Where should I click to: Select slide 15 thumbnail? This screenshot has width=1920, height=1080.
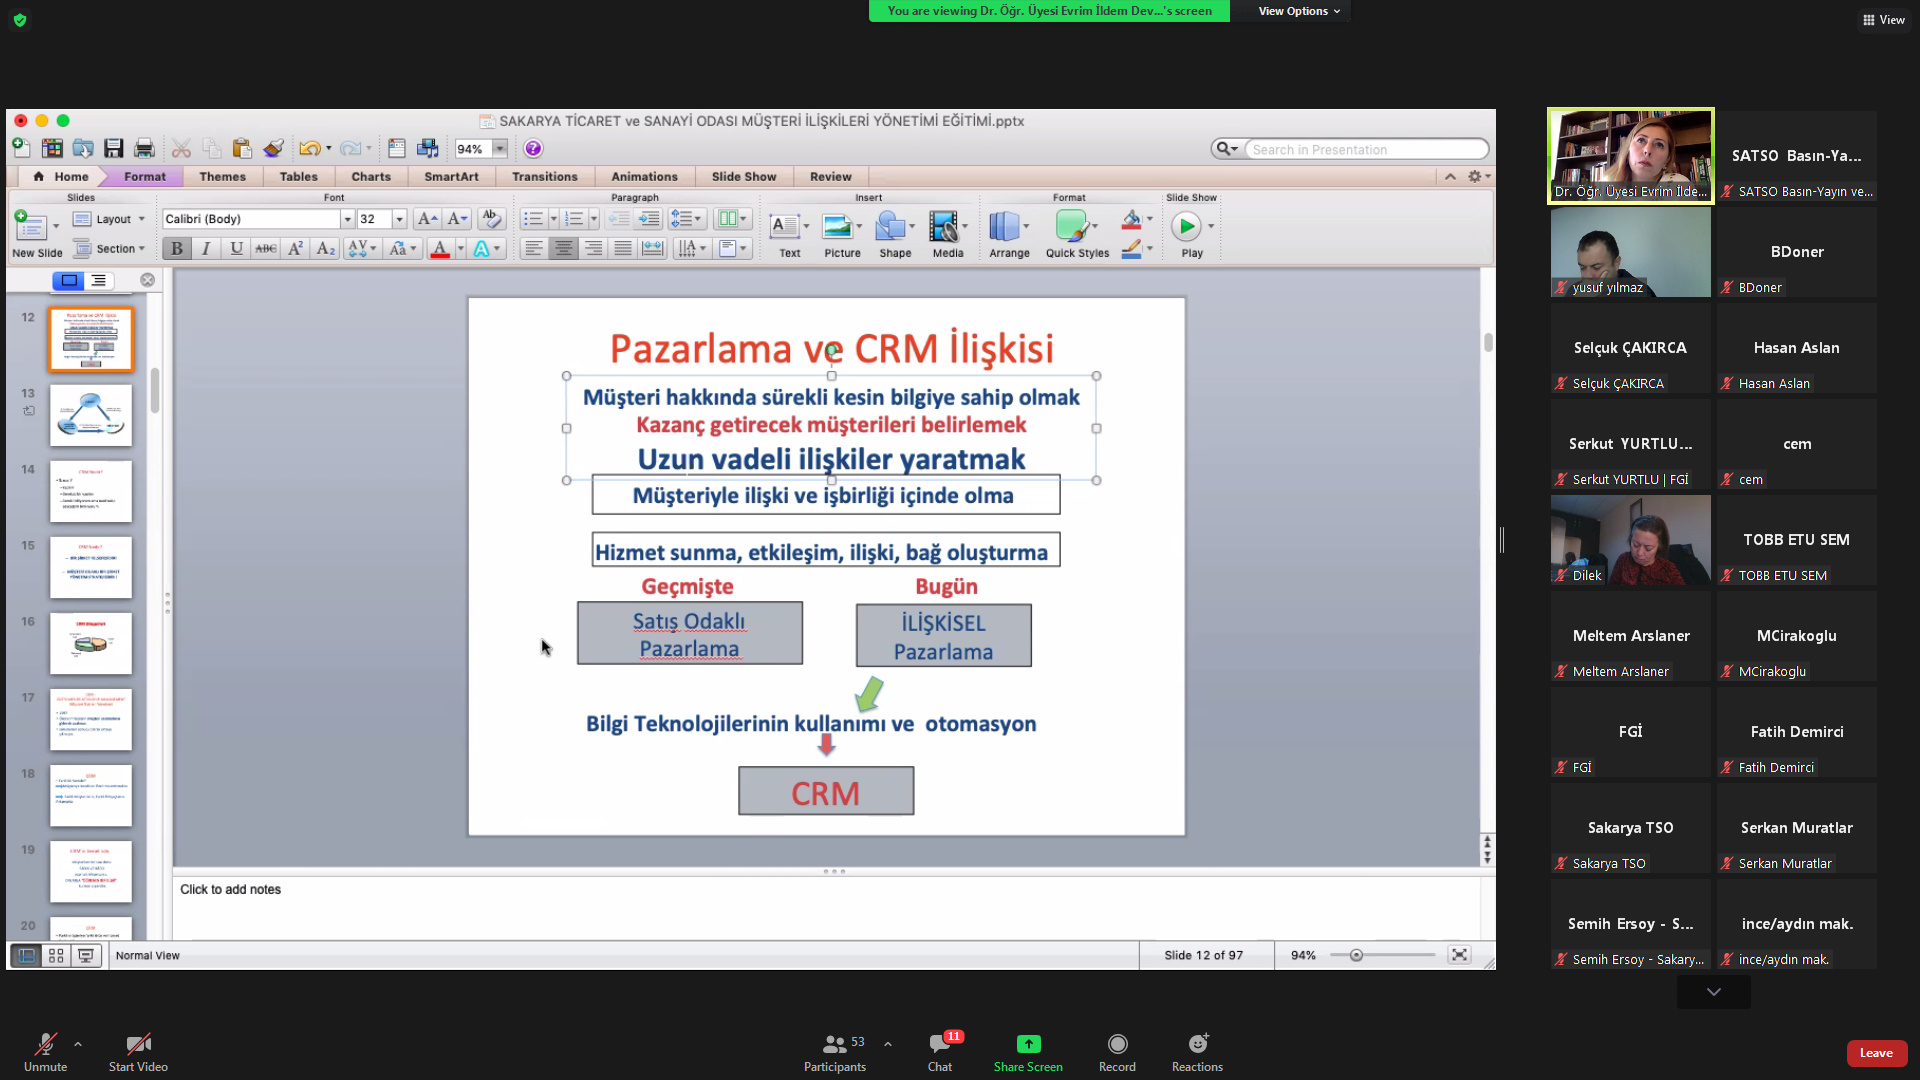(x=91, y=567)
